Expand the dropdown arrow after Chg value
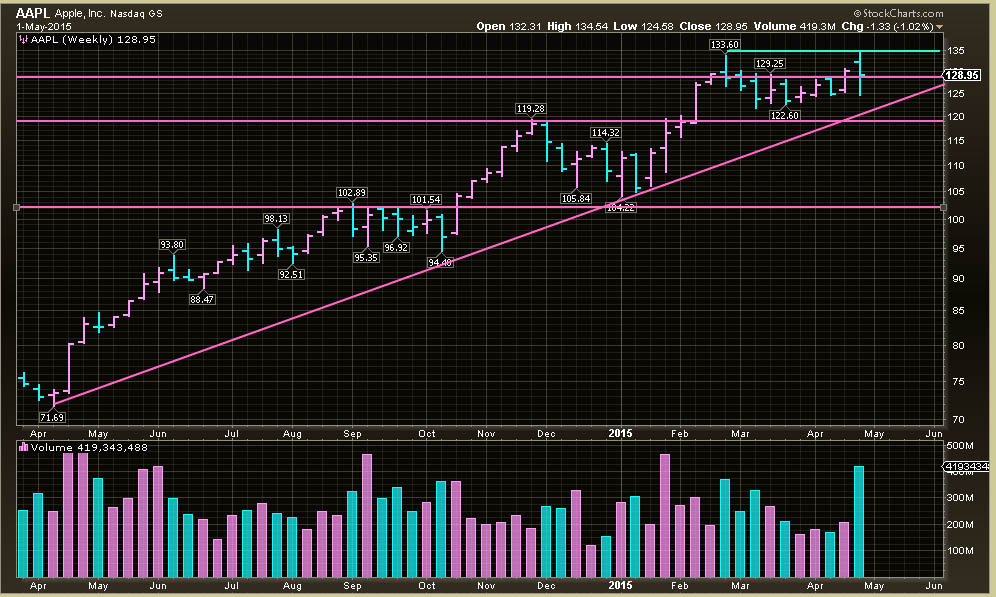Viewport: 996px width, 597px height. pos(939,27)
